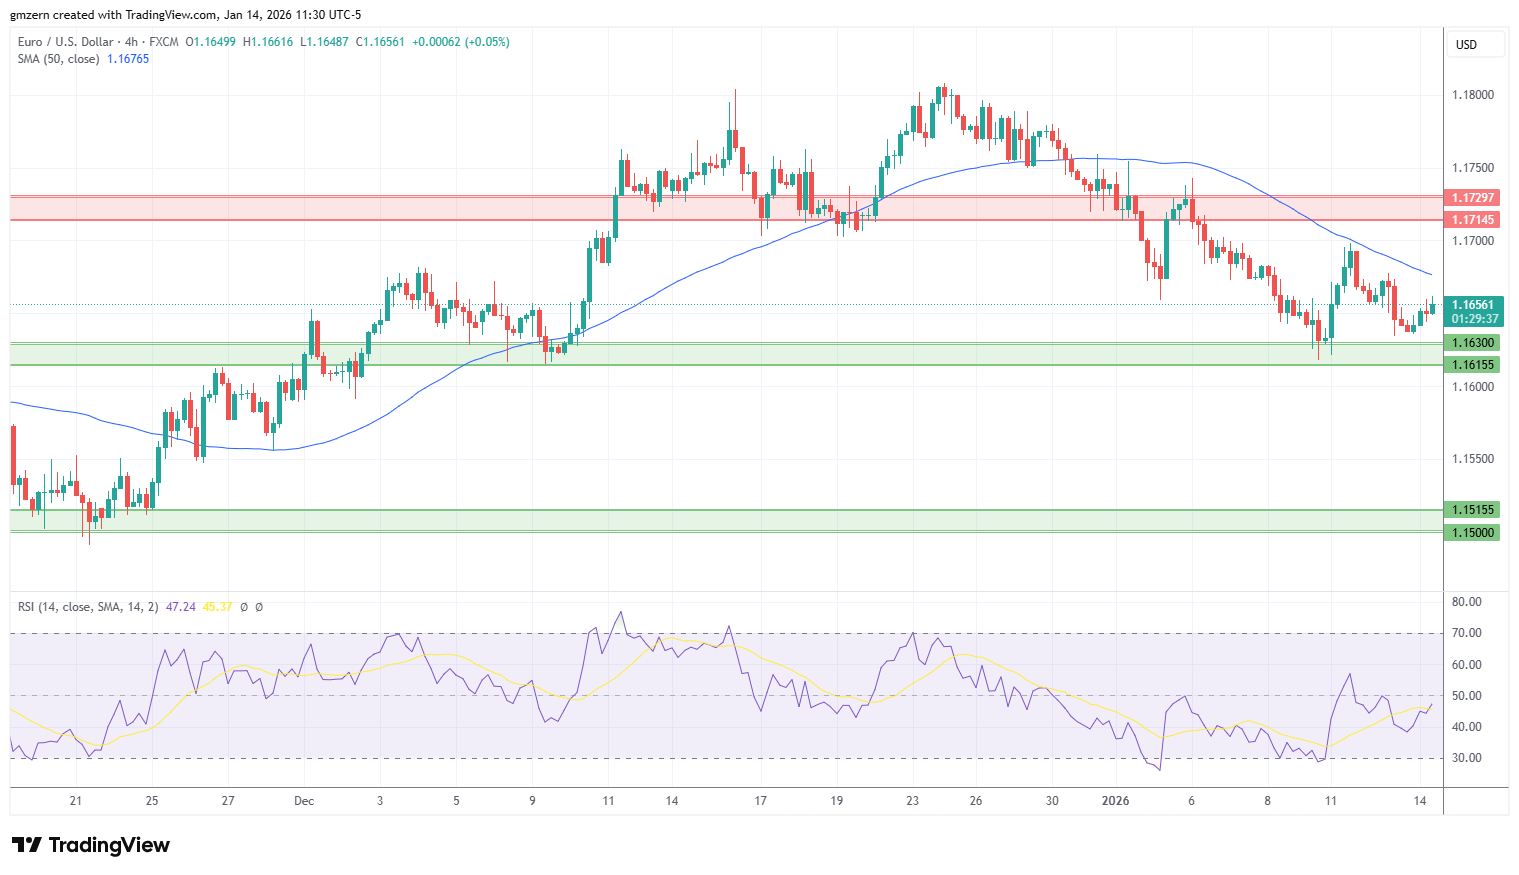Screen dimensions: 1519x875
Task: Click the price axis label 1.15500
Action: (x=1473, y=460)
